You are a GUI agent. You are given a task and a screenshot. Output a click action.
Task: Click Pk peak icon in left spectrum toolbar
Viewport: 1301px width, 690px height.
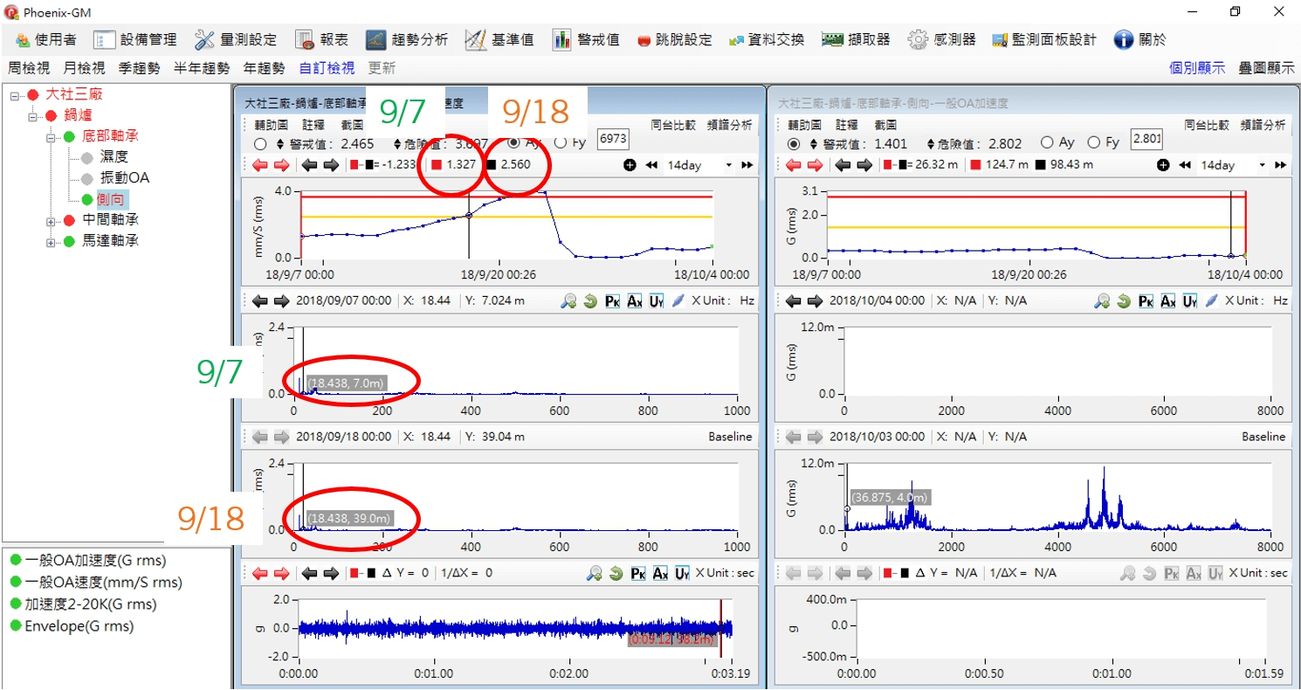612,301
